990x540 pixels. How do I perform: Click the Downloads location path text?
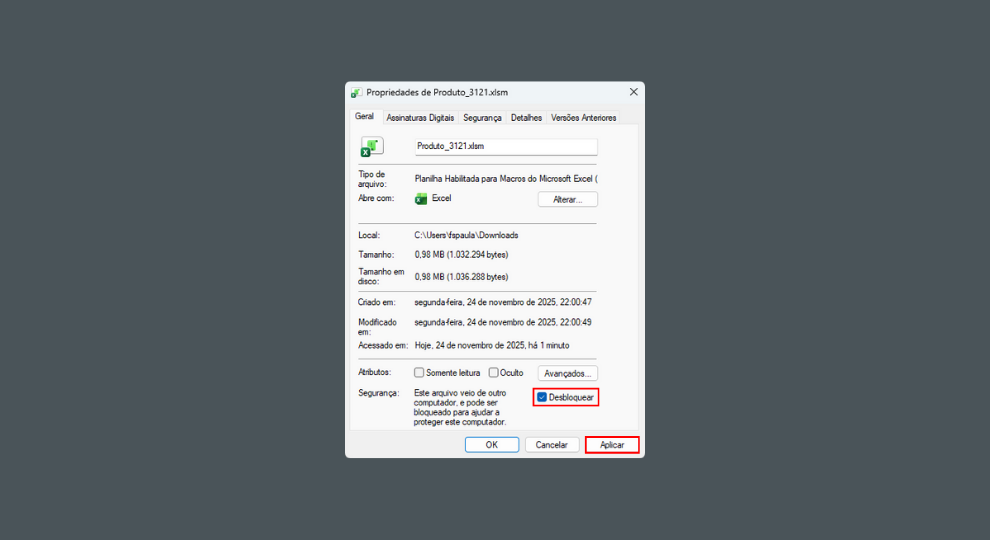467,235
